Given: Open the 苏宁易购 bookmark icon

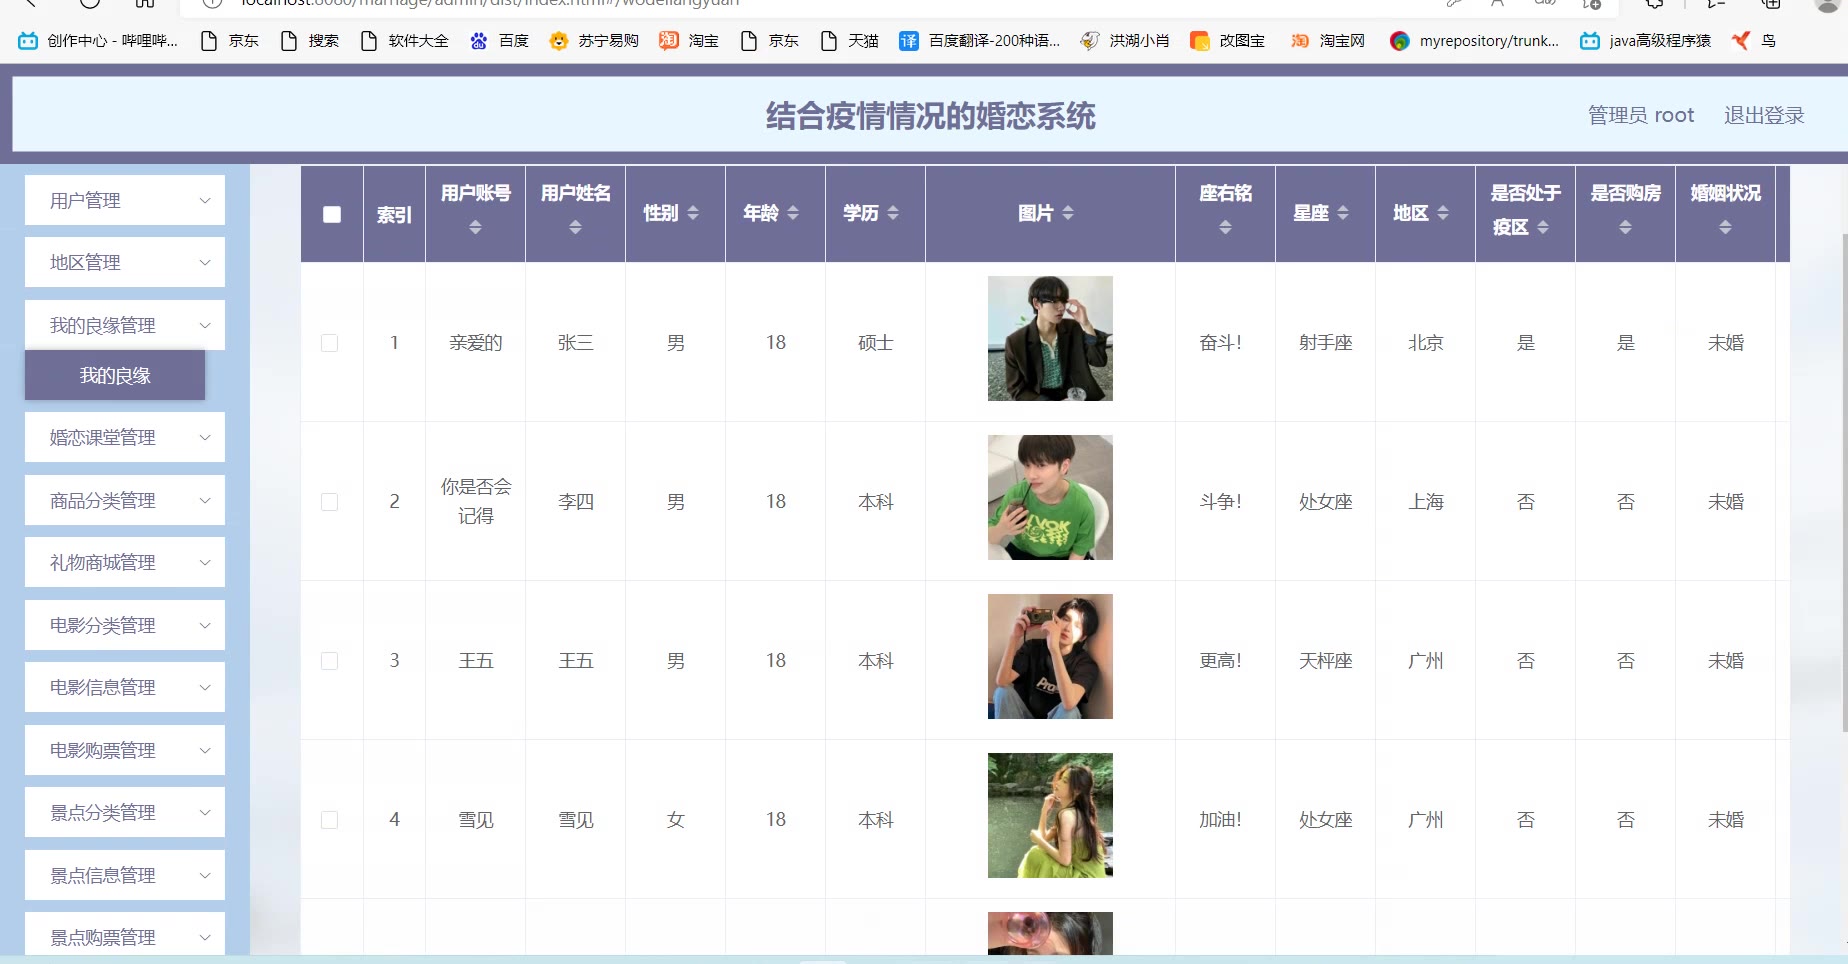Looking at the screenshot, I should click(x=559, y=41).
